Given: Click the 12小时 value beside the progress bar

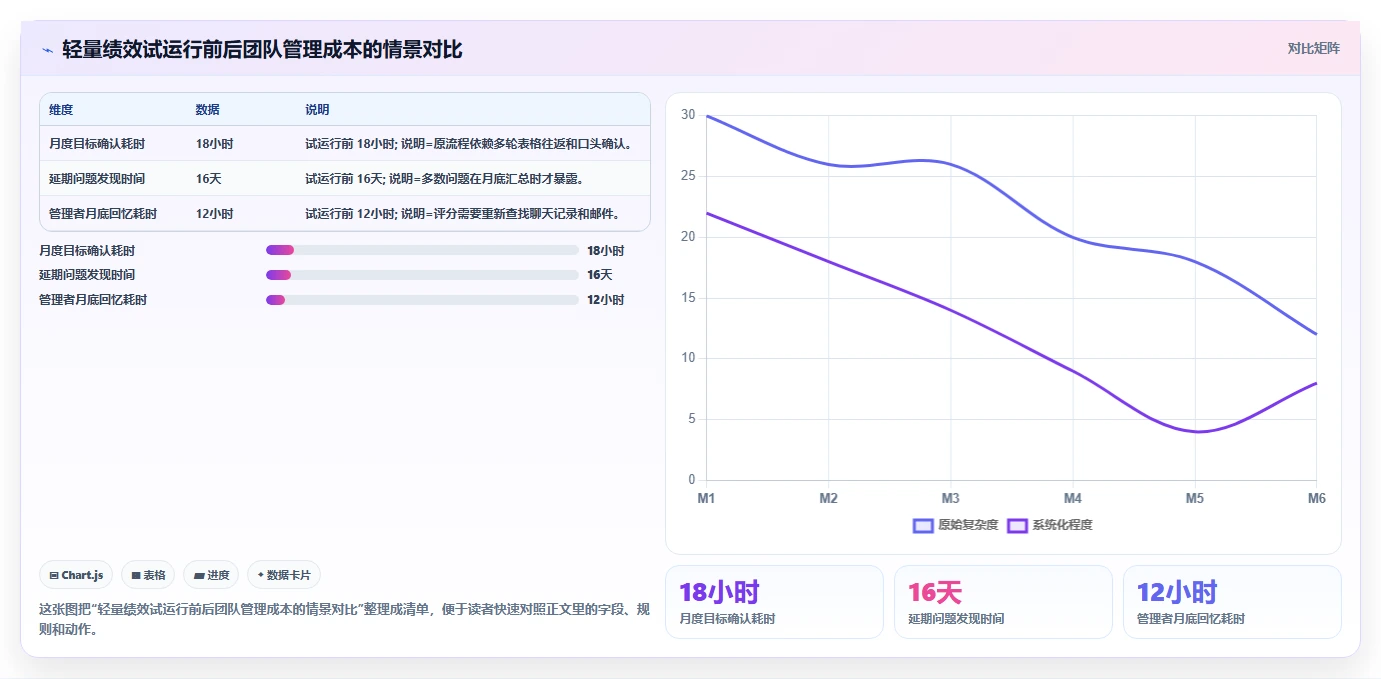Looking at the screenshot, I should pyautogui.click(x=605, y=300).
